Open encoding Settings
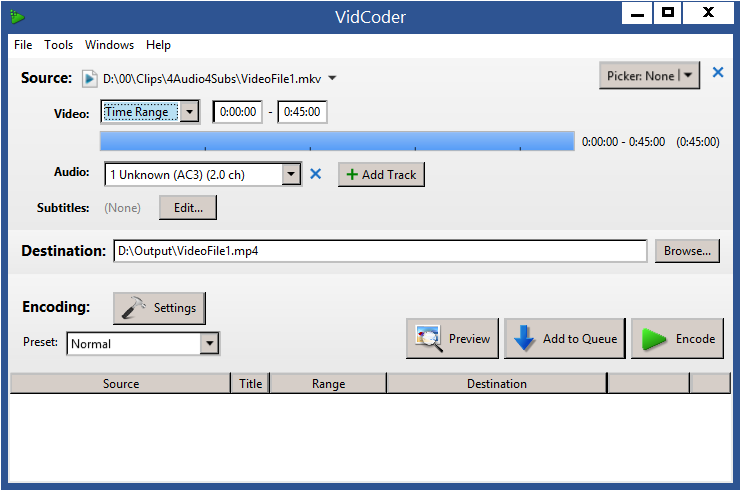The width and height of the screenshot is (741, 491). tap(159, 308)
